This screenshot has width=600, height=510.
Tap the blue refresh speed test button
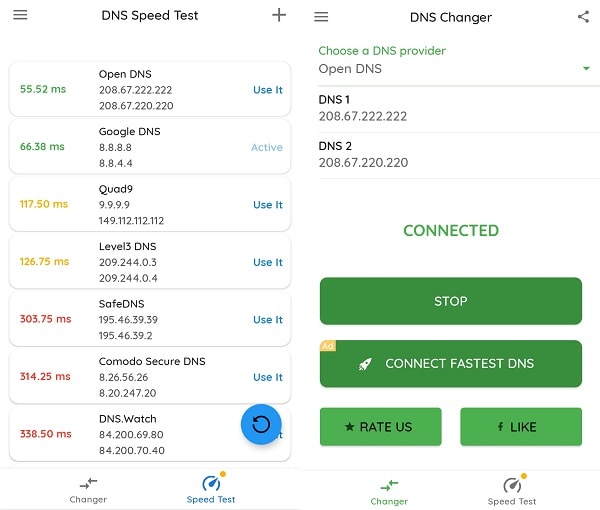click(261, 424)
